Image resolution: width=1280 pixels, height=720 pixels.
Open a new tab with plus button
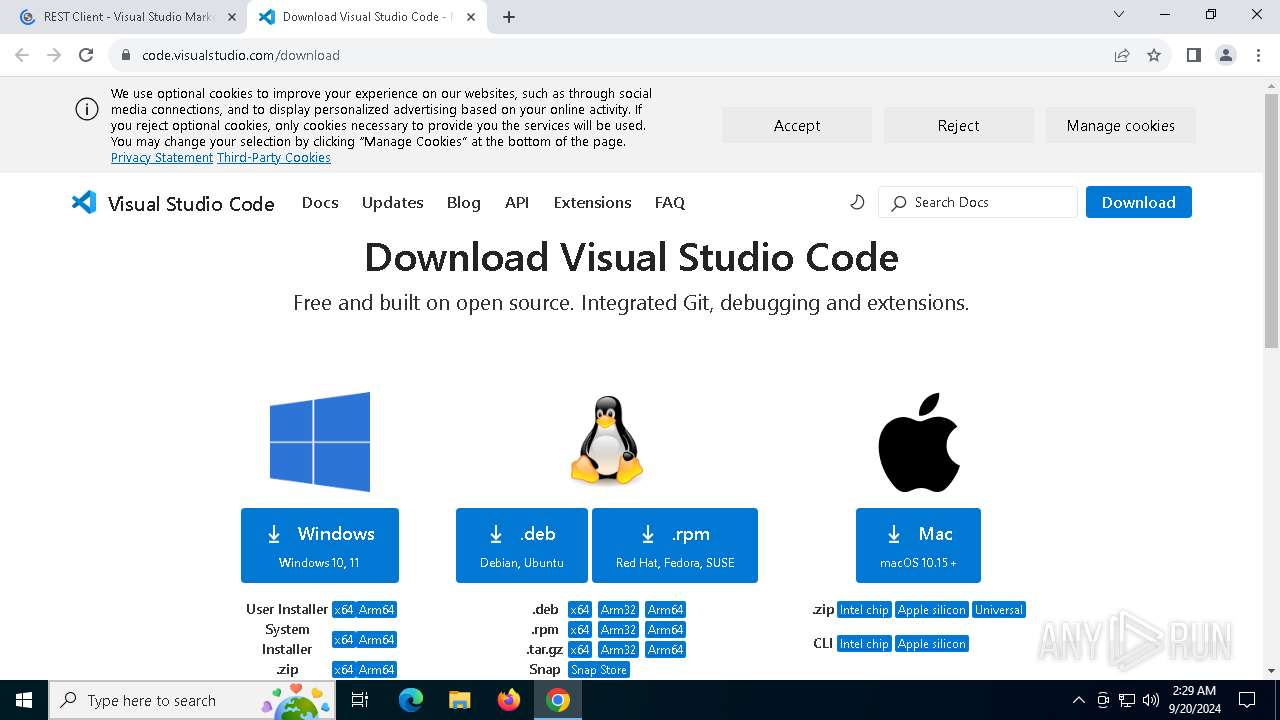(509, 17)
